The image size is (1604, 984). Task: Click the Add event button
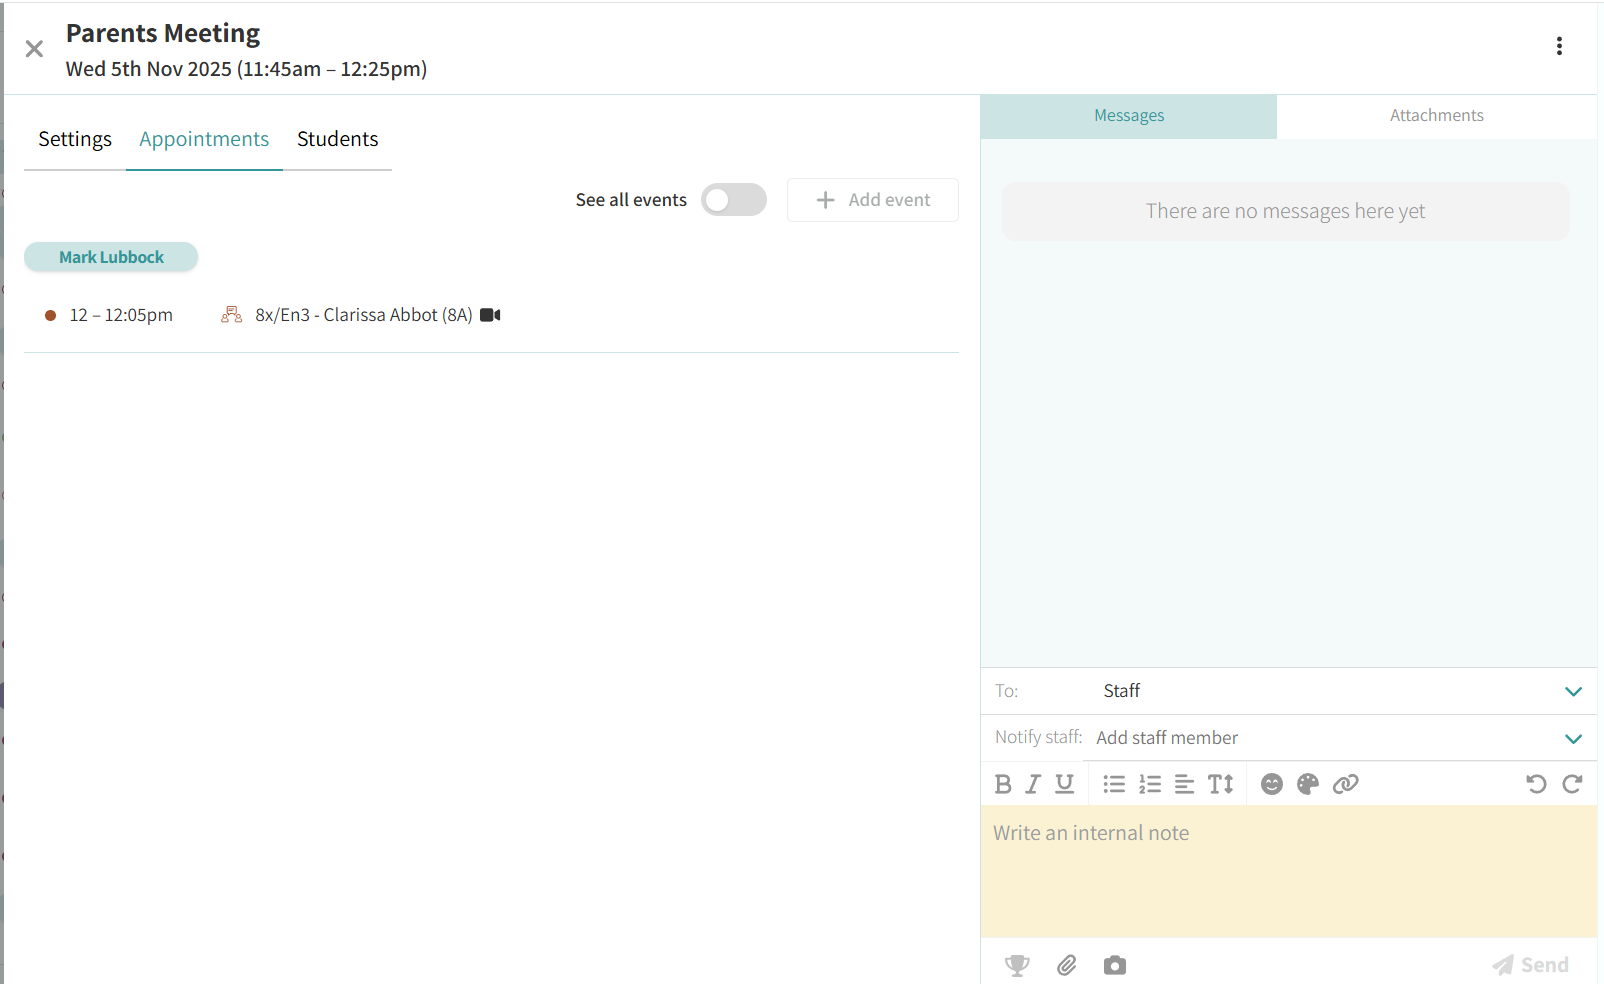coord(873,200)
